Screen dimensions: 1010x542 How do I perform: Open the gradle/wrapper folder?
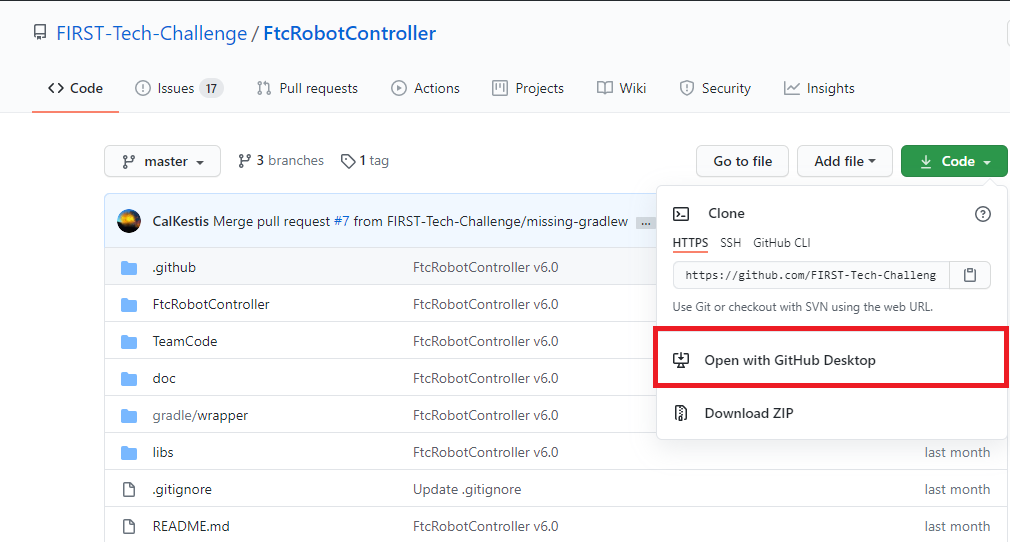pos(200,416)
